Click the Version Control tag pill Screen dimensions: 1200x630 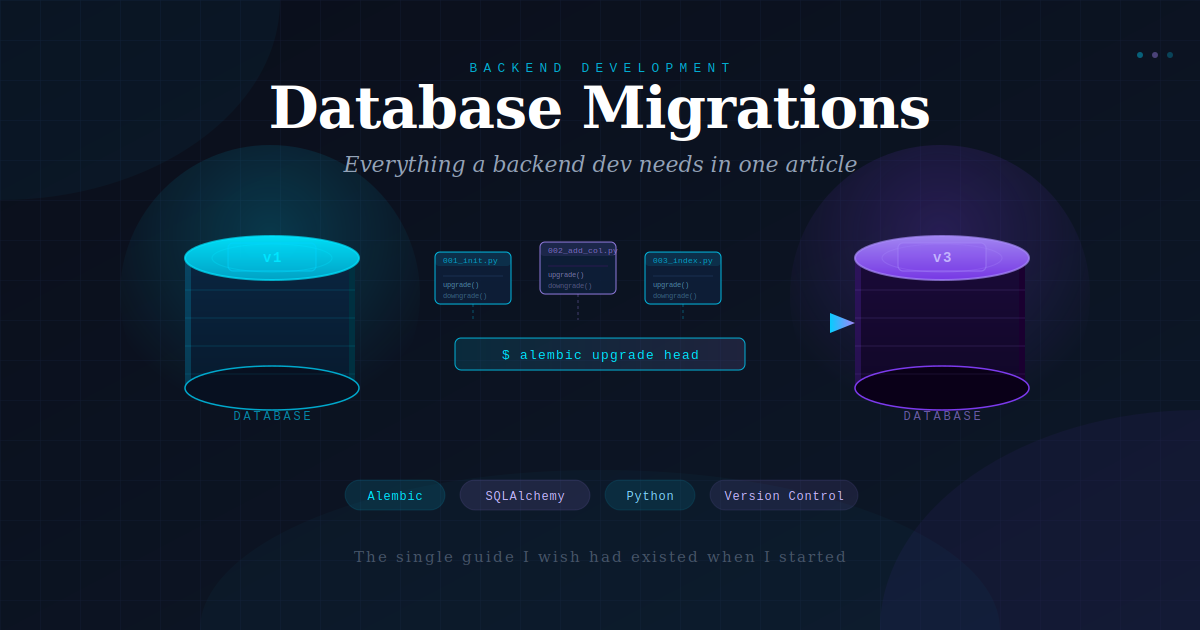784,495
